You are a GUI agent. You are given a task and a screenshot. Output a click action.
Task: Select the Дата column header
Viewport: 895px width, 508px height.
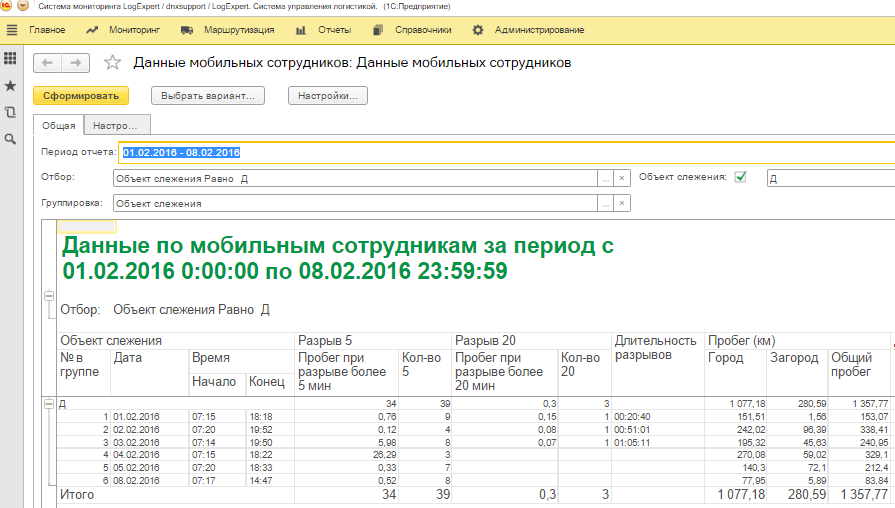[150, 372]
